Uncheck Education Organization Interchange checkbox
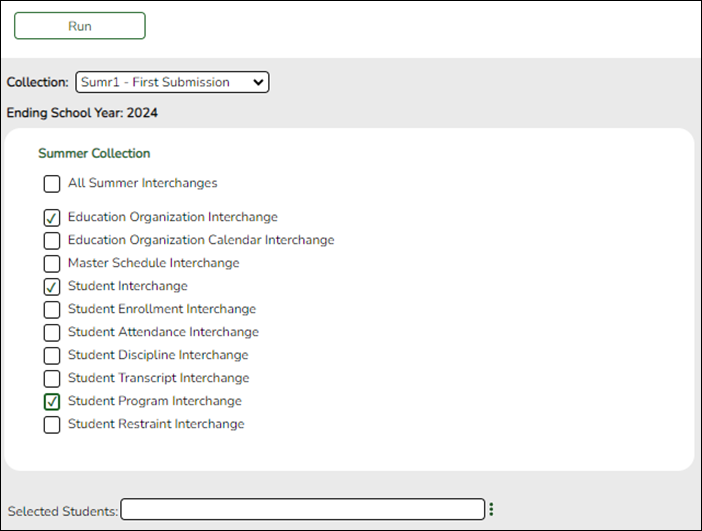This screenshot has width=702, height=531. [x=52, y=218]
